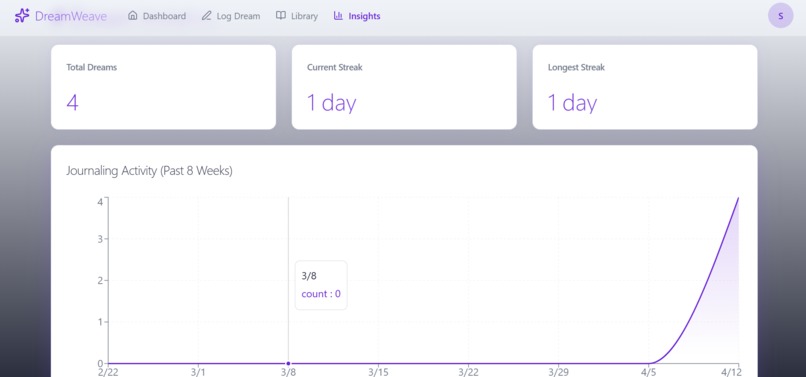Select the Current Streak card label
This screenshot has height=377, width=806.
tap(335, 67)
